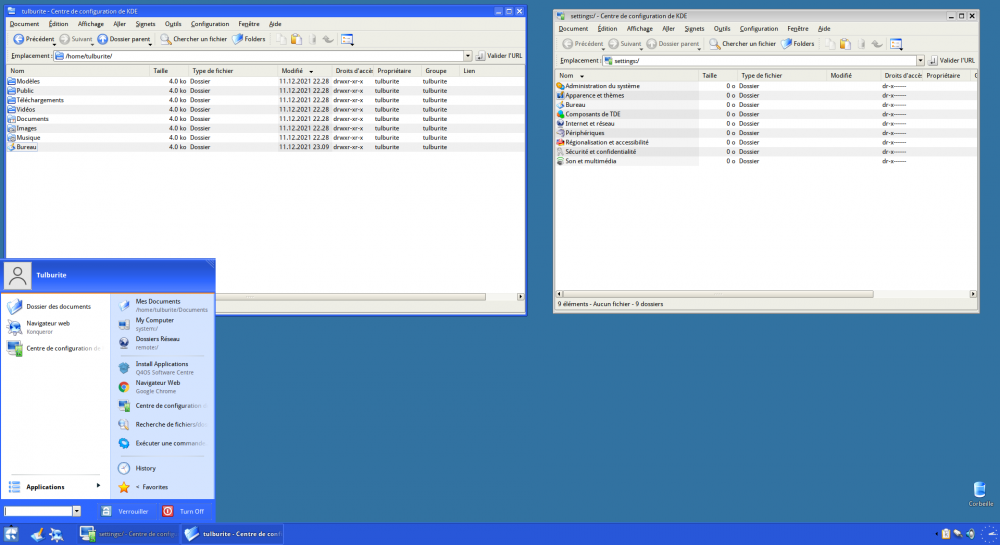
Task: Expand system tray hidden icons arrow
Action: (936, 534)
